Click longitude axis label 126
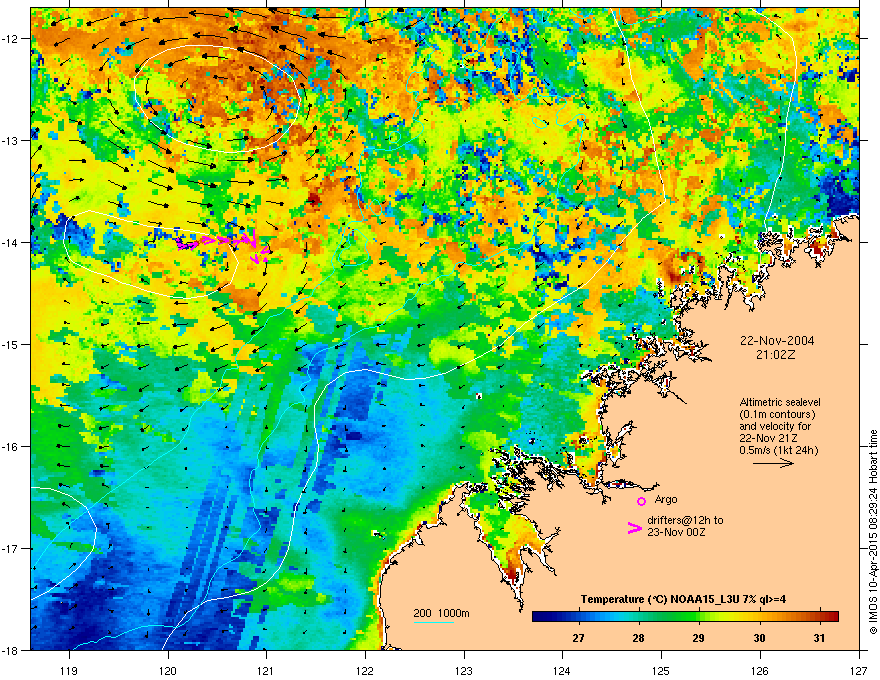 point(760,670)
